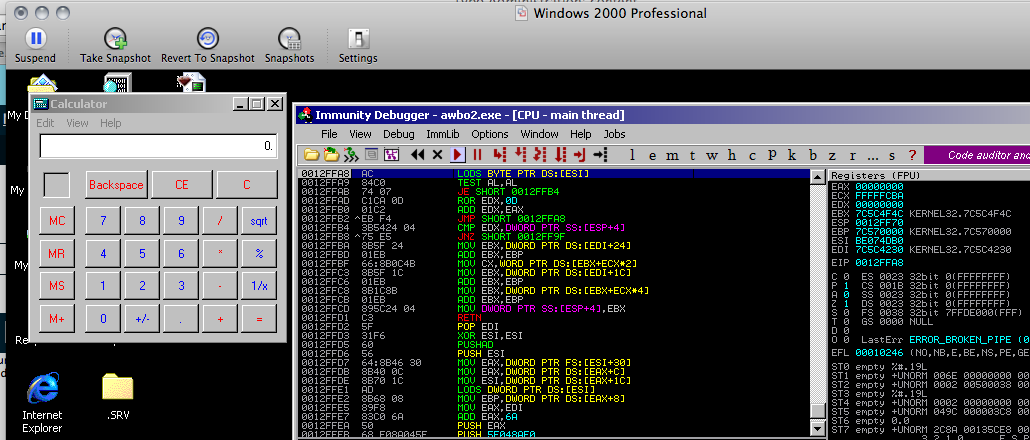Click the graph view toolbar icon

(392, 155)
